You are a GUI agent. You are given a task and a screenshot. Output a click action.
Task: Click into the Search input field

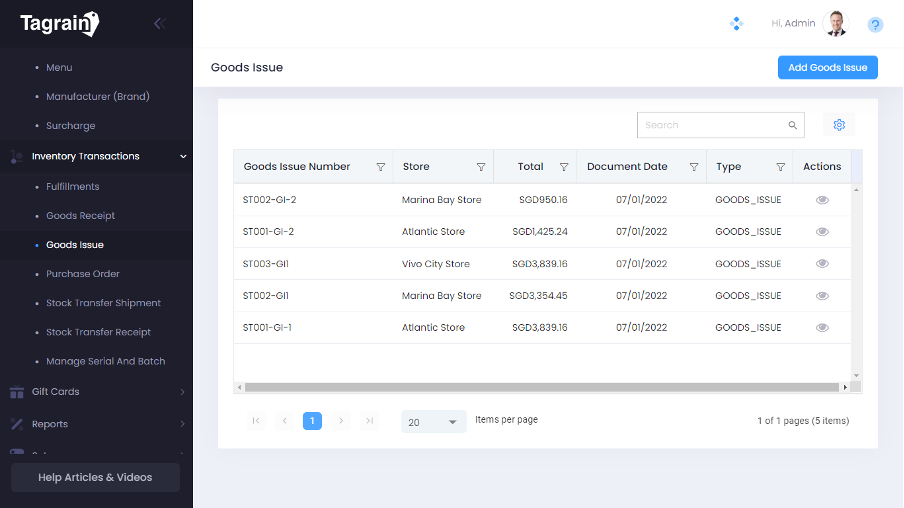pyautogui.click(x=713, y=125)
